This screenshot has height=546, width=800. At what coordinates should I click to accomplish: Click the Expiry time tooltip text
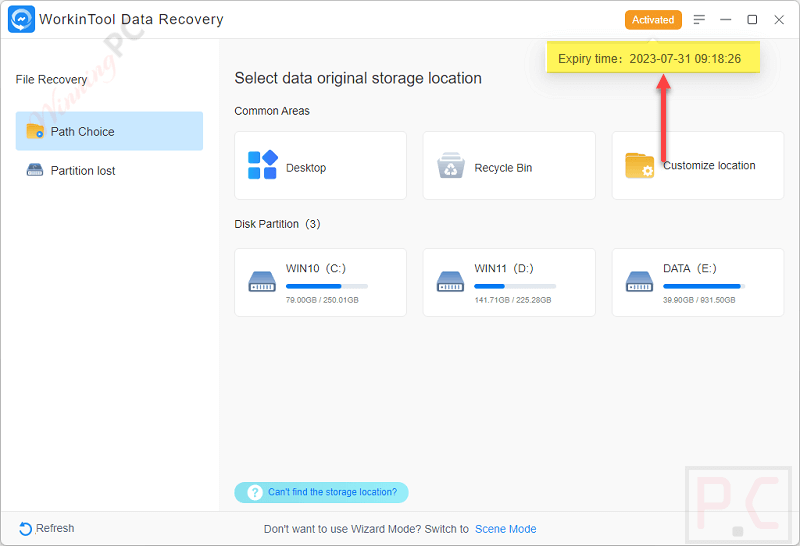(x=649, y=59)
